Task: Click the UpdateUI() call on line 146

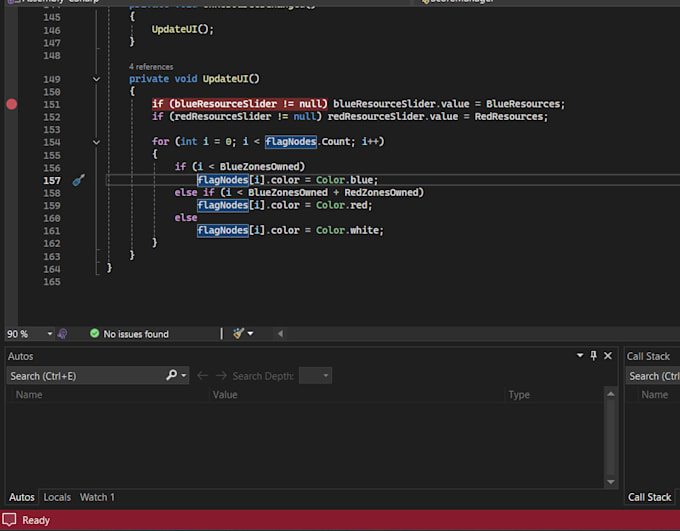Action: click(182, 30)
